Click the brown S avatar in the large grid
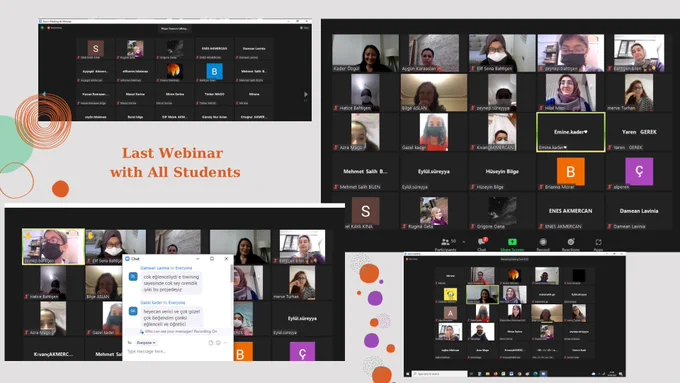 (x=366, y=211)
